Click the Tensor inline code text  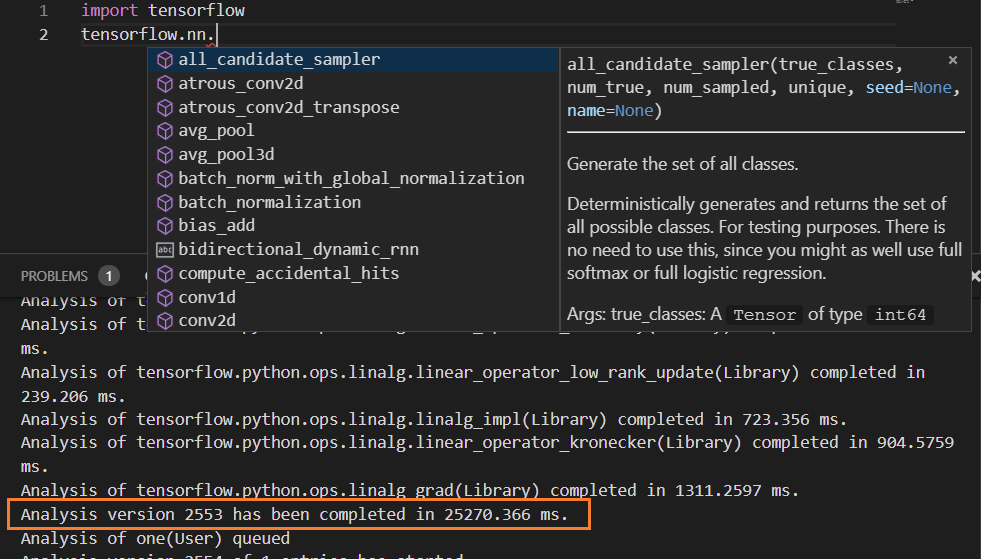765,315
